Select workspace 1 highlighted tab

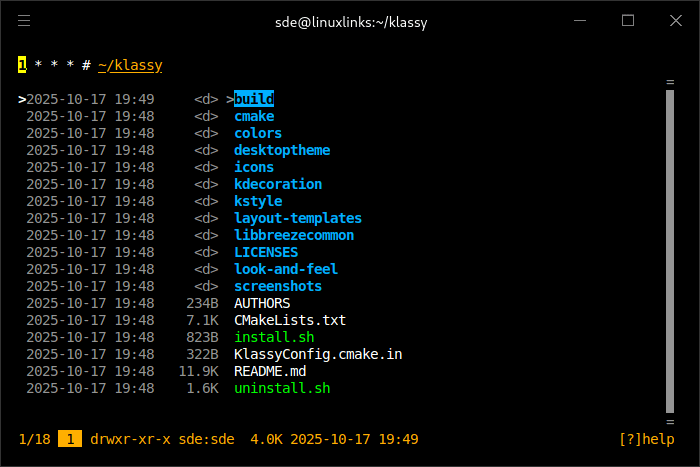[x=21, y=65]
